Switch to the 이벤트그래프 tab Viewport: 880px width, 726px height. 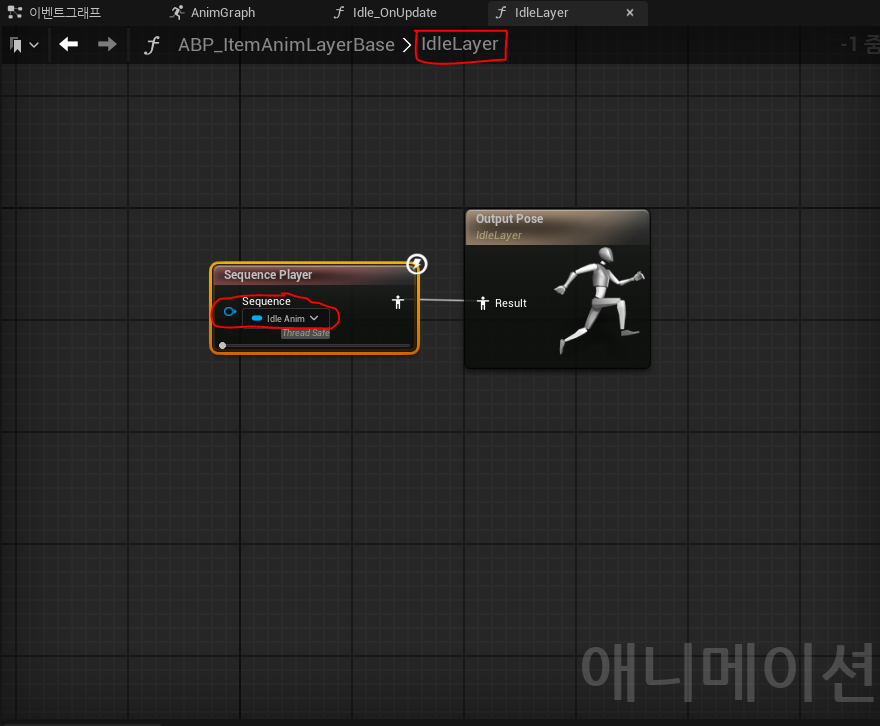click(54, 12)
